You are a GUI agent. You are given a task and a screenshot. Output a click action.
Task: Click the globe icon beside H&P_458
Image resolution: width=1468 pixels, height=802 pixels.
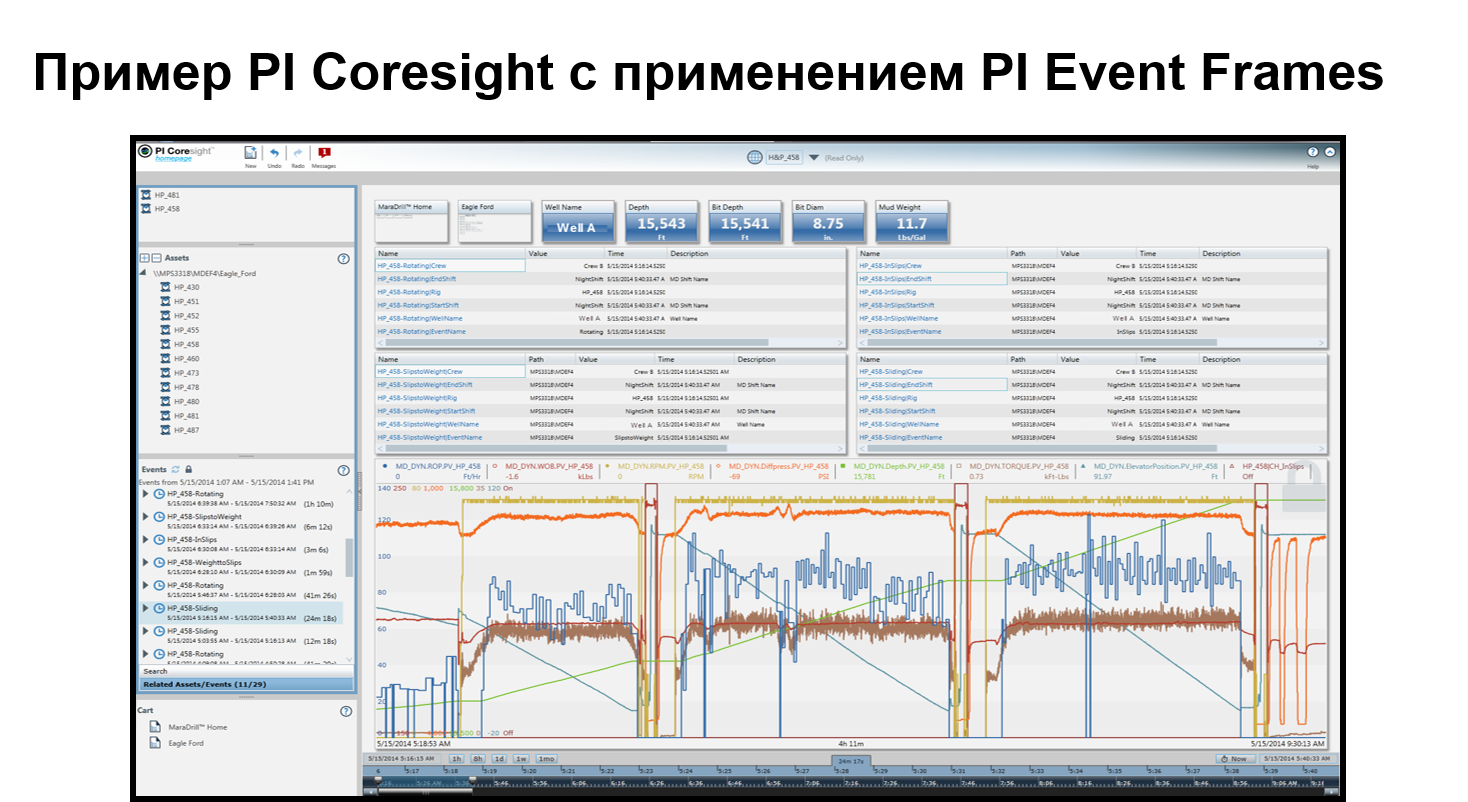pyautogui.click(x=755, y=157)
